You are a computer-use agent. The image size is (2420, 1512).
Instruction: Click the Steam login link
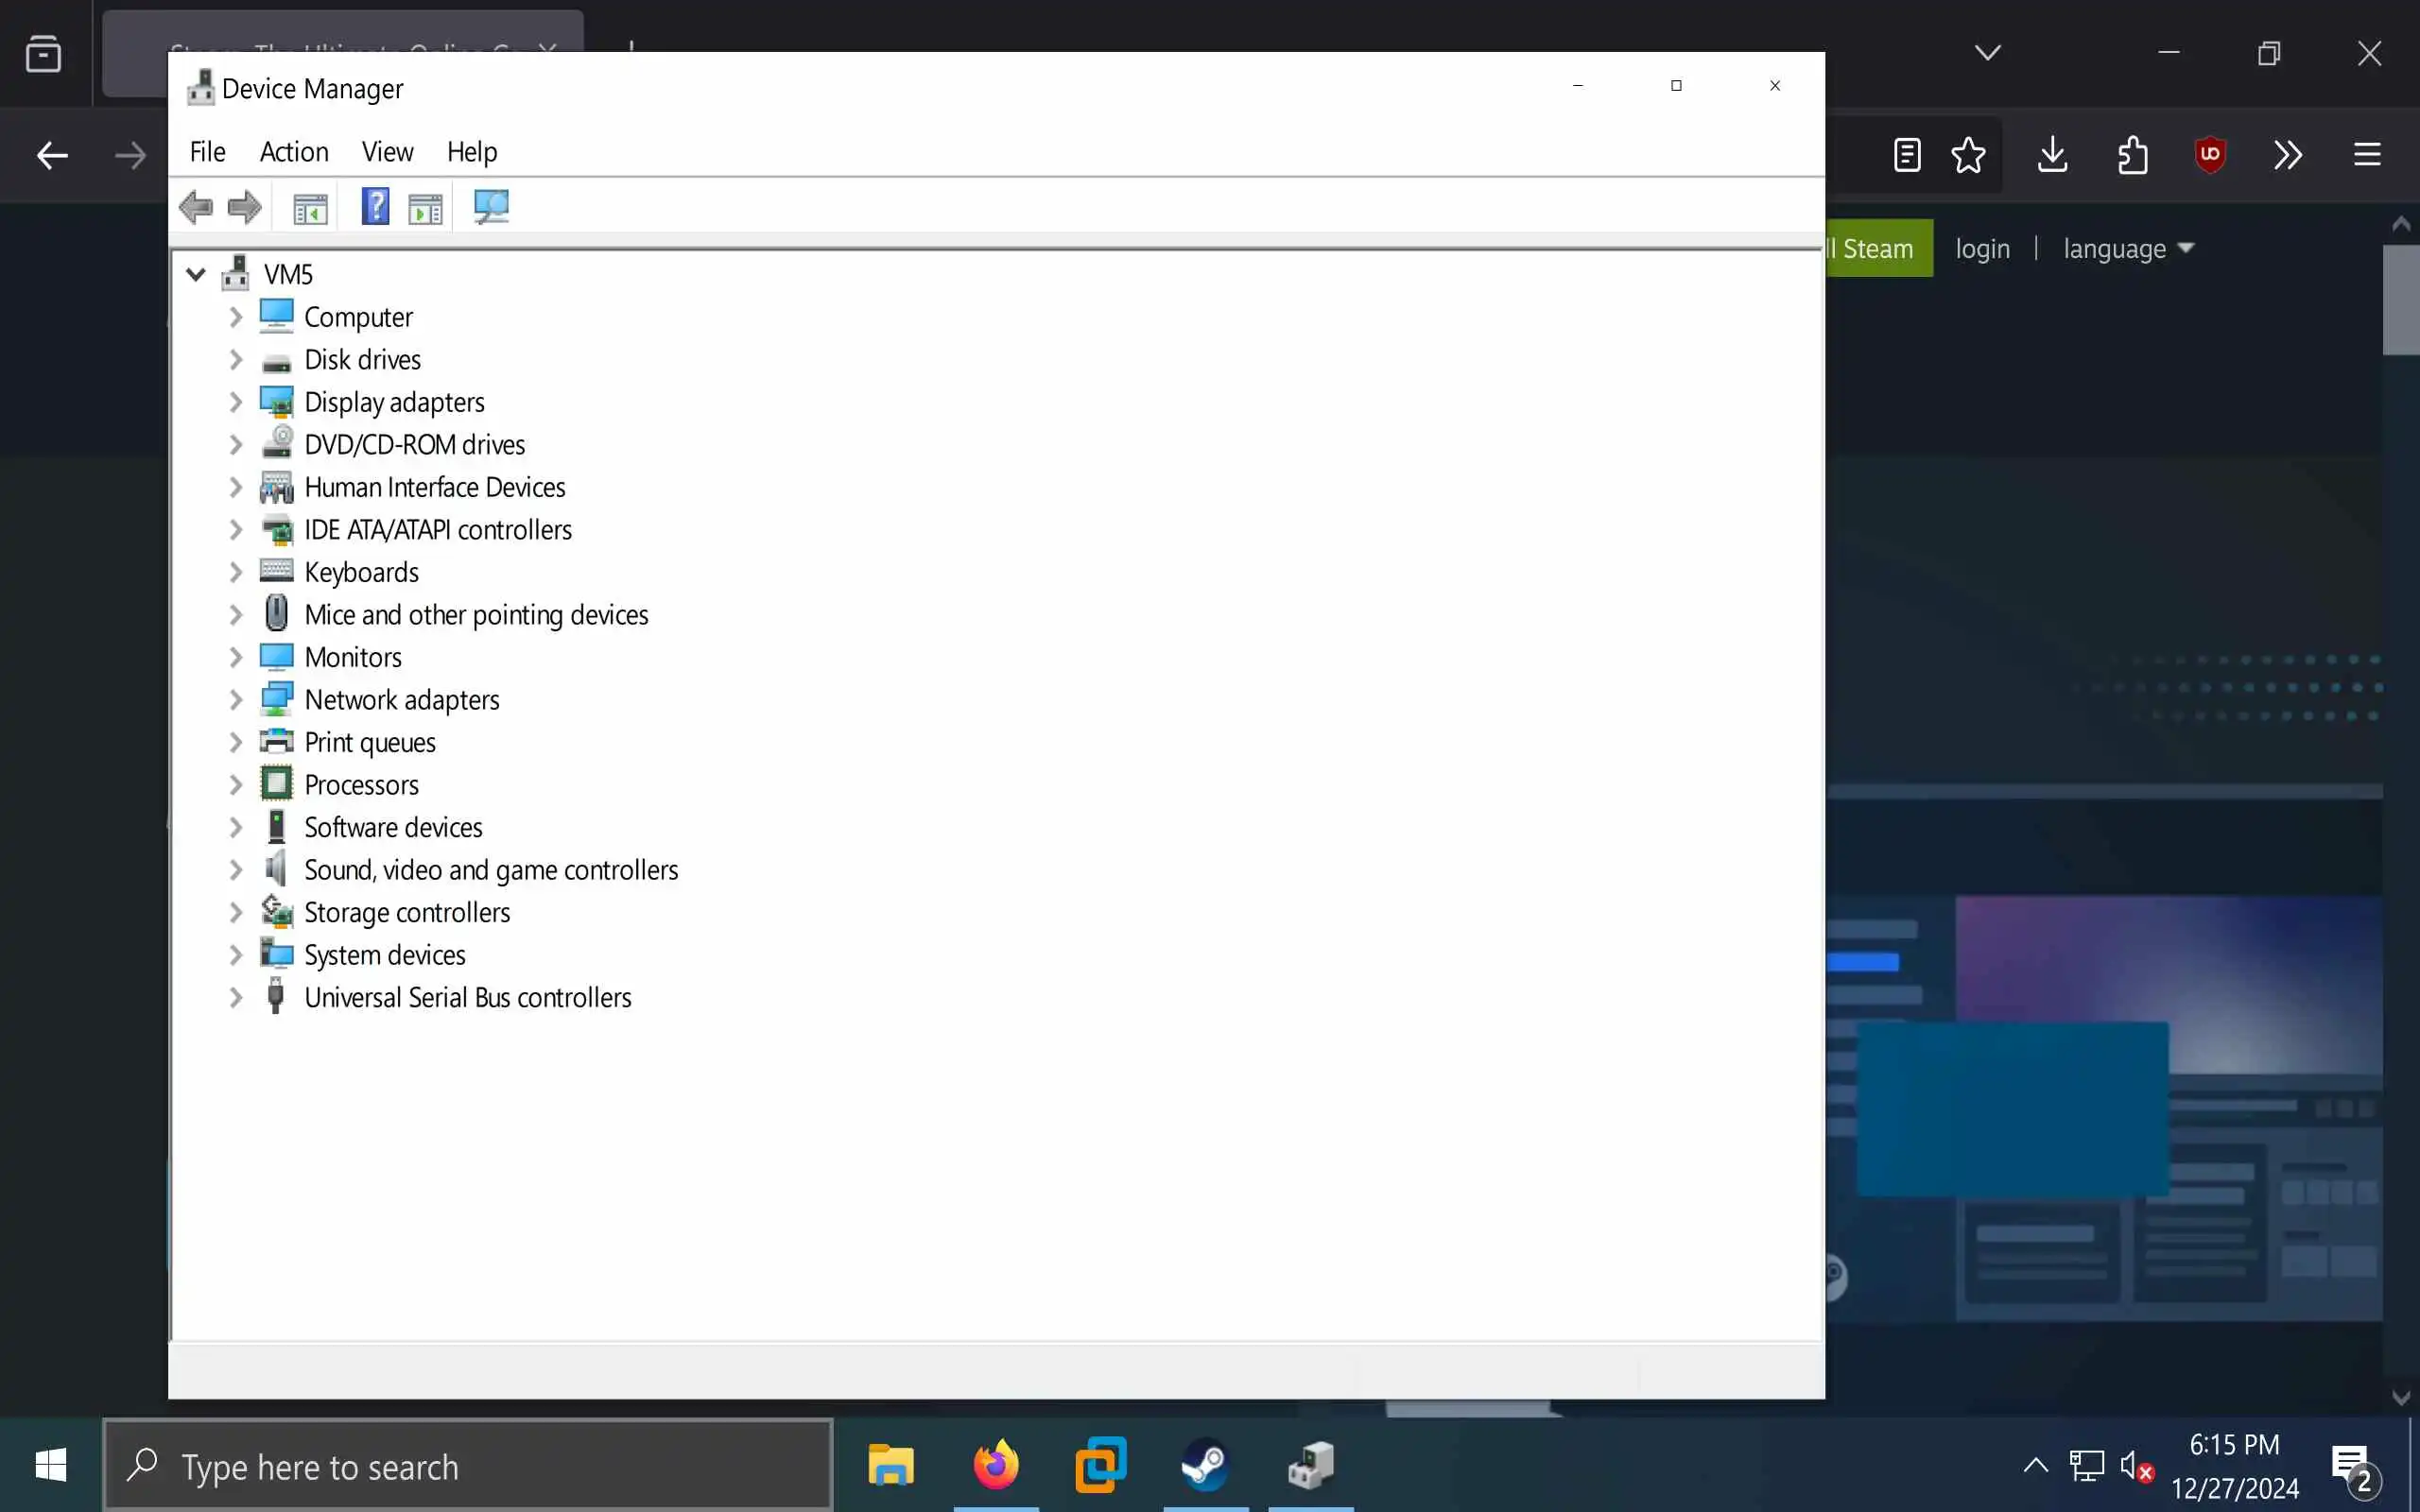point(1982,249)
